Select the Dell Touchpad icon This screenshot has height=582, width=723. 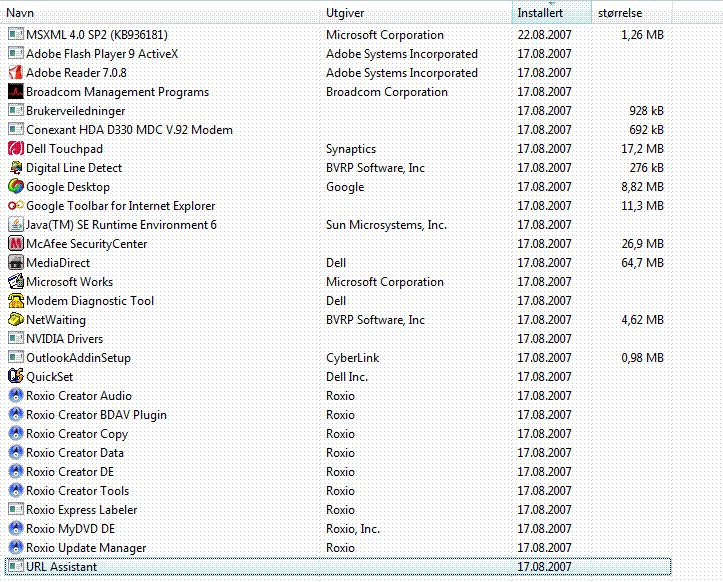click(x=16, y=148)
